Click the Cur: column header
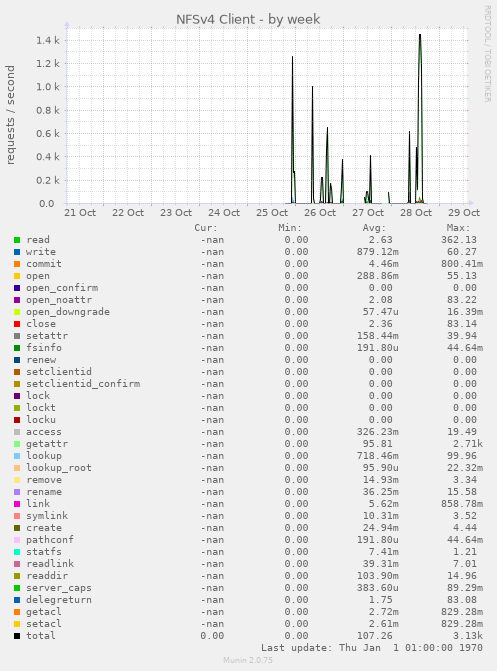The height and width of the screenshot is (671, 497). click(x=206, y=228)
